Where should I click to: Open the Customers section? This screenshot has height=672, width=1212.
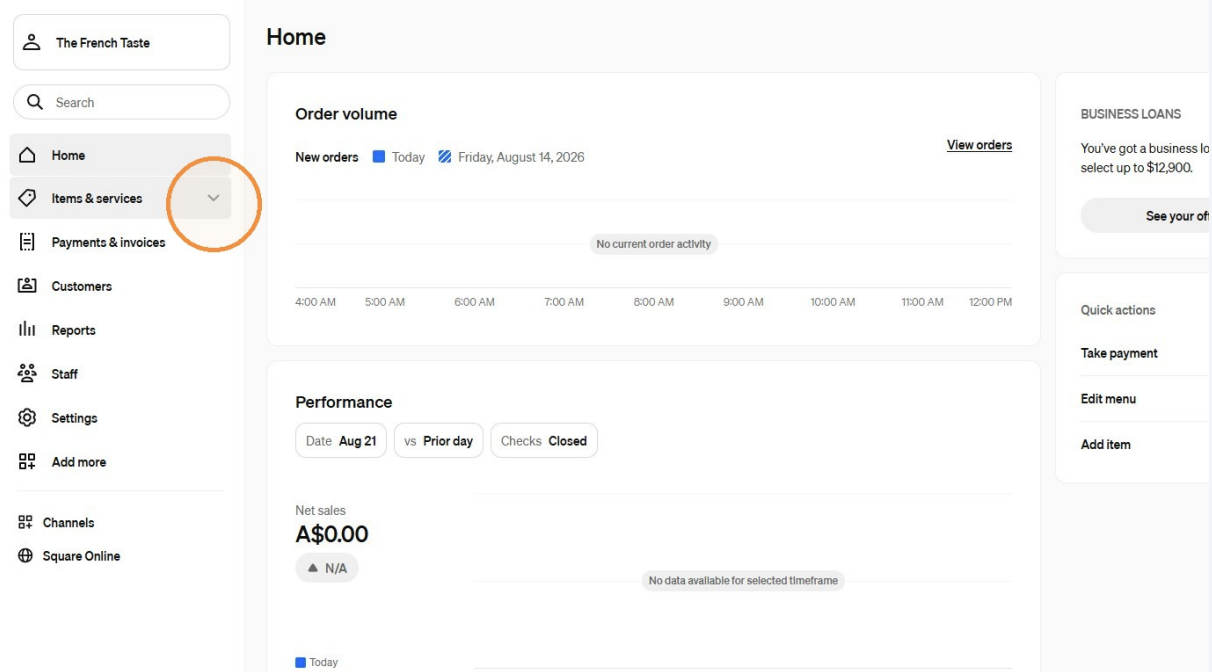tap(120, 286)
